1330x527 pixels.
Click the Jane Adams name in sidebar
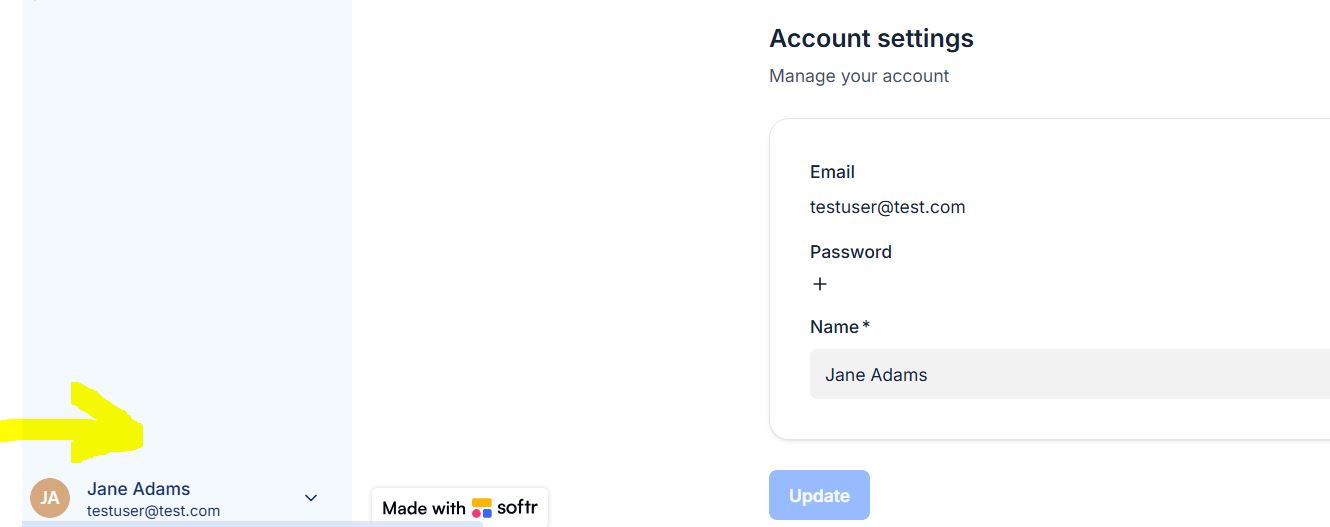(138, 489)
